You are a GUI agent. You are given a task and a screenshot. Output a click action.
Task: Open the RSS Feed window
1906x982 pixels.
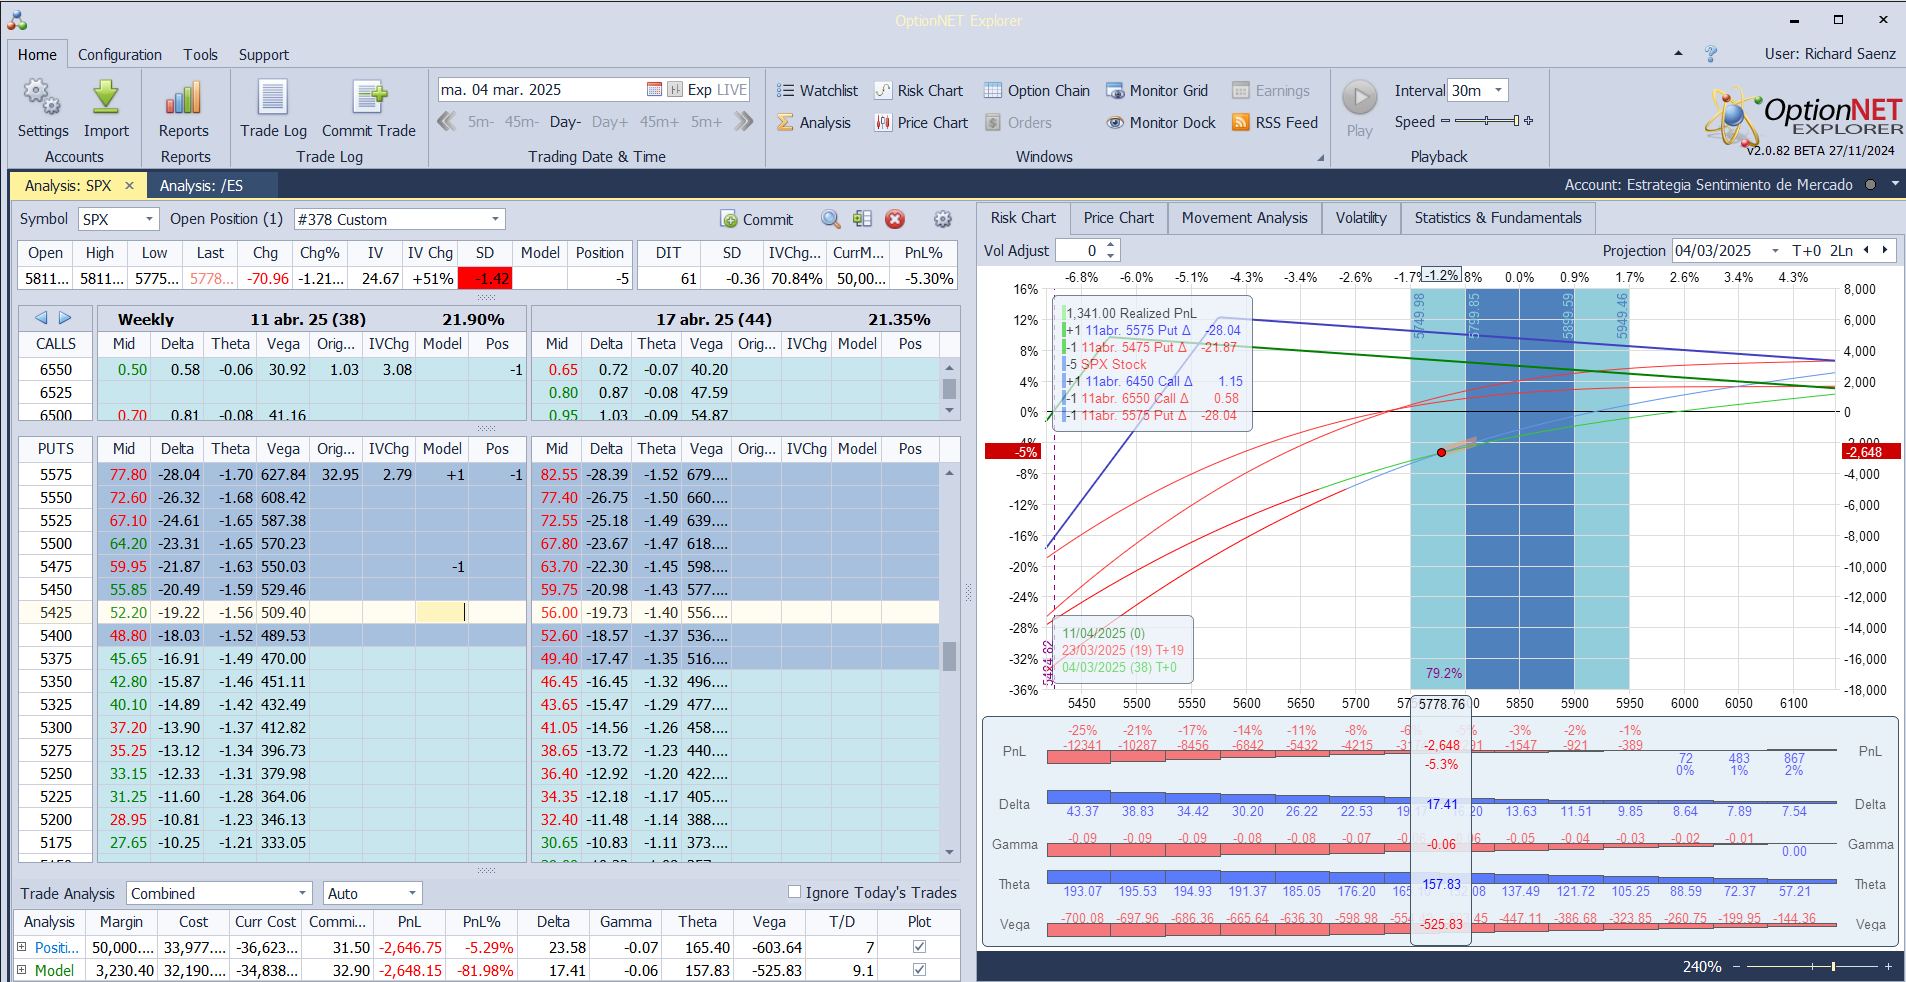coord(1275,123)
